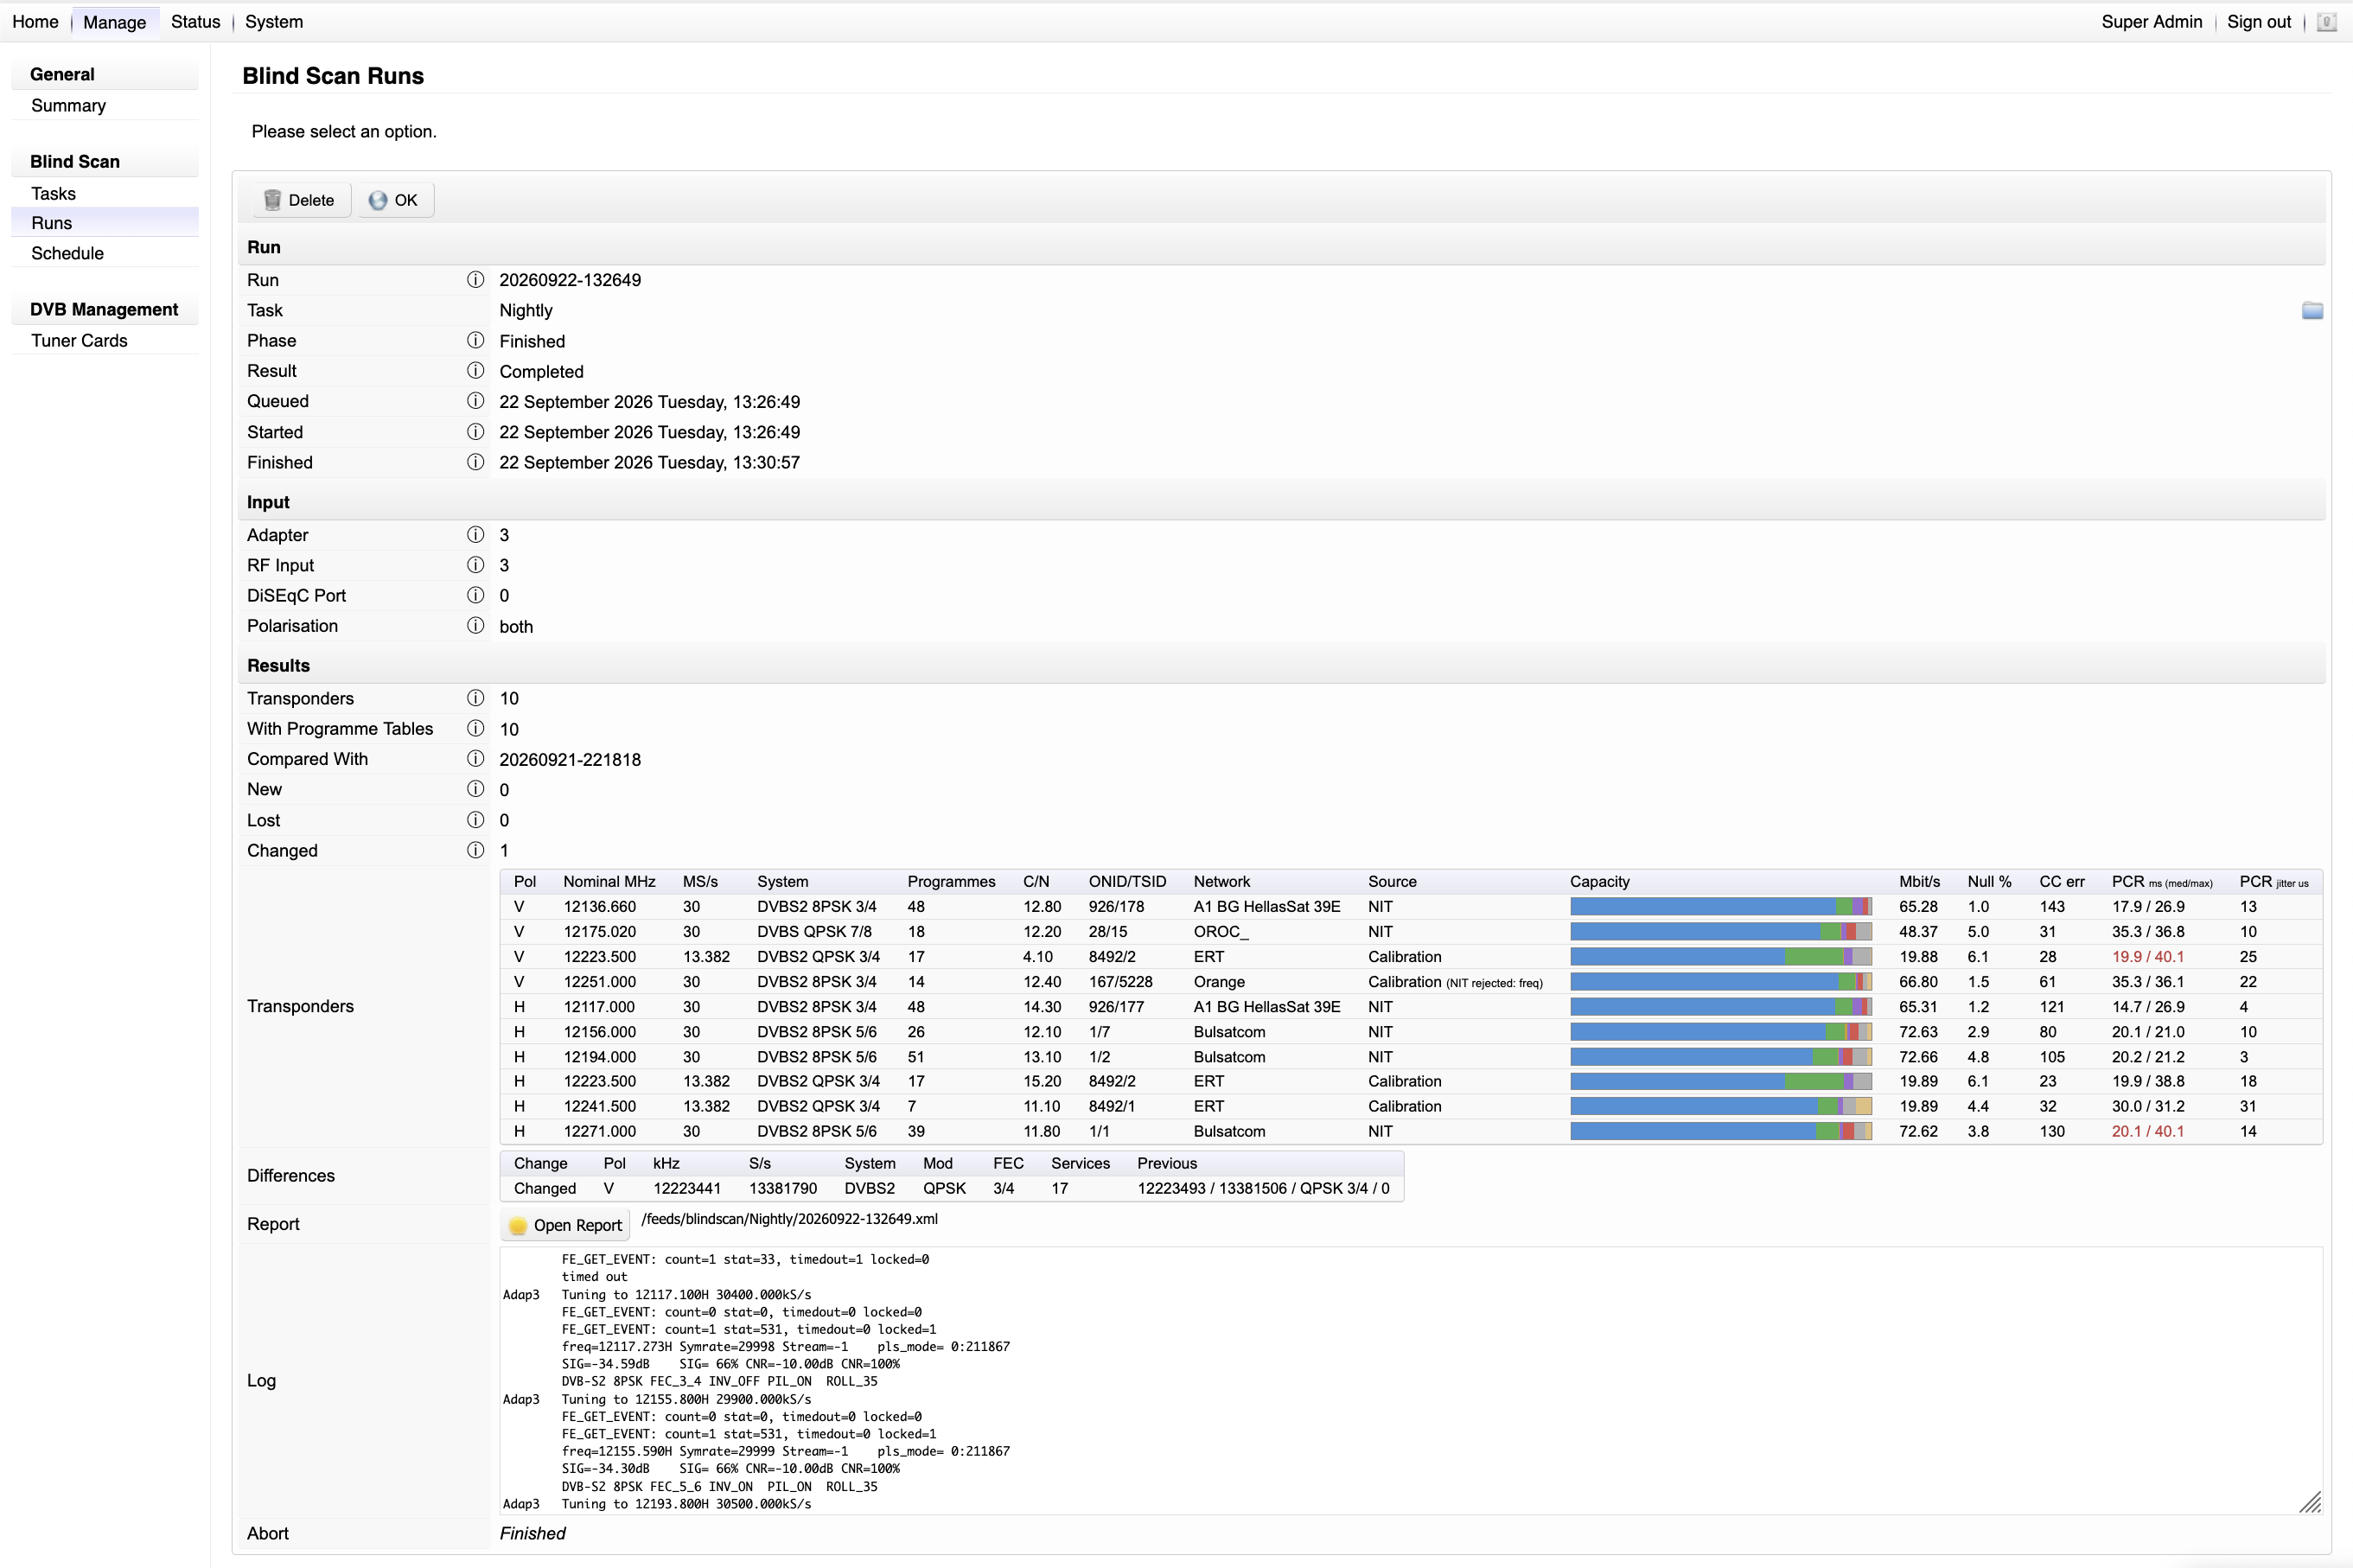This screenshot has height=1568, width=2353.
Task: Click the info icon beside Adapter
Action: click(475, 535)
